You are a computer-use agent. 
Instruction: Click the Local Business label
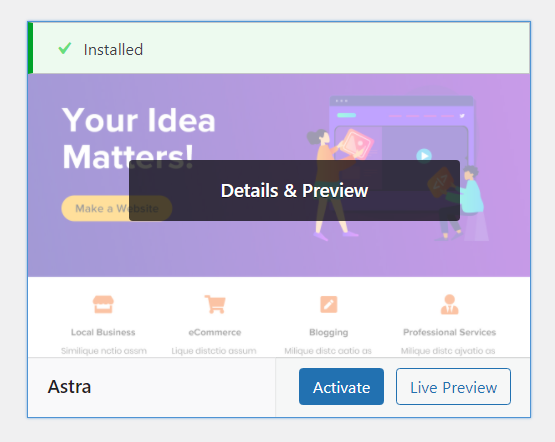click(103, 332)
